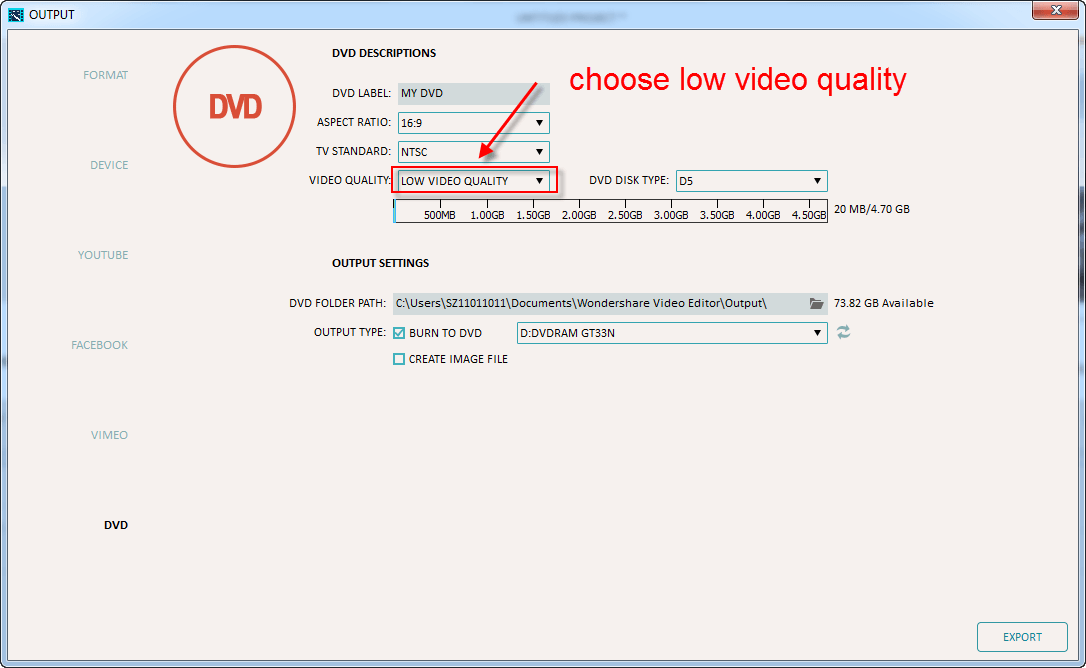Click the DVD DESCRIPTIONS heading

[x=384, y=53]
